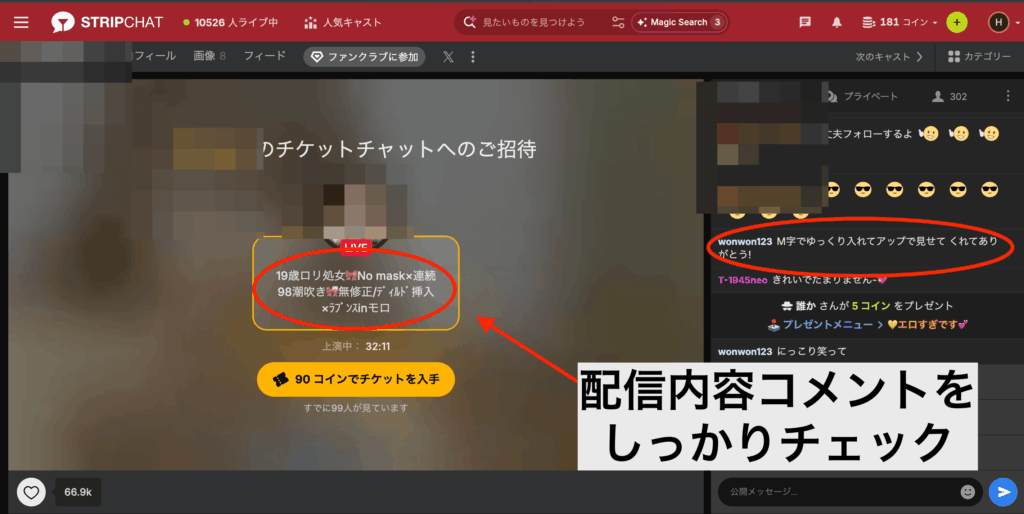
Task: Click the 上演中 32:11 timer text
Action: tap(356, 346)
